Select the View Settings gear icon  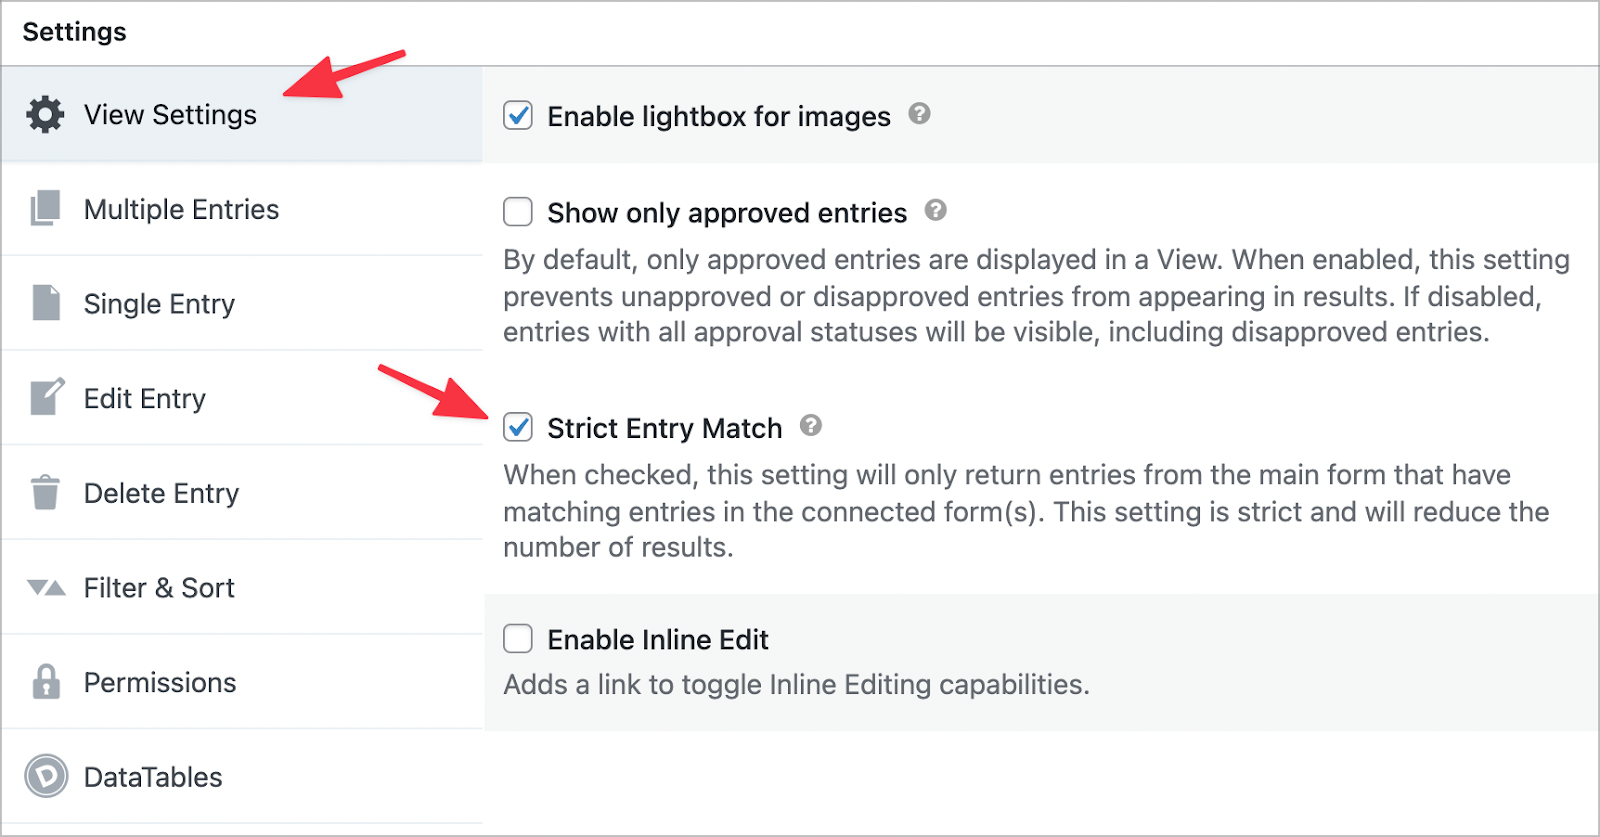45,114
